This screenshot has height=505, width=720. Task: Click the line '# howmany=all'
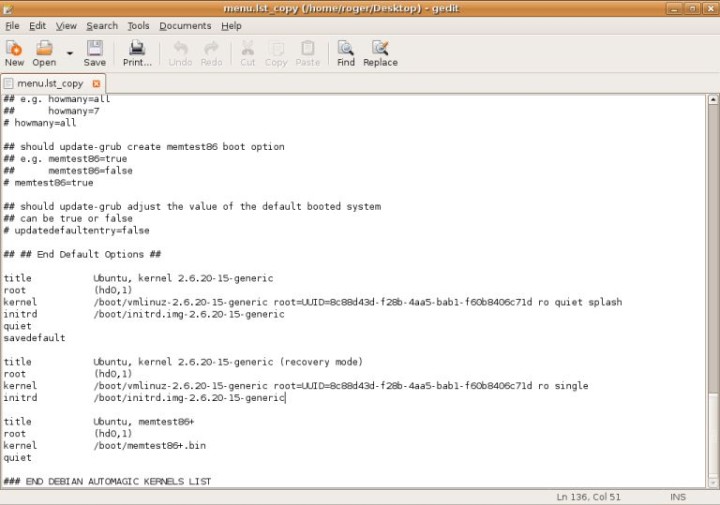[40, 123]
